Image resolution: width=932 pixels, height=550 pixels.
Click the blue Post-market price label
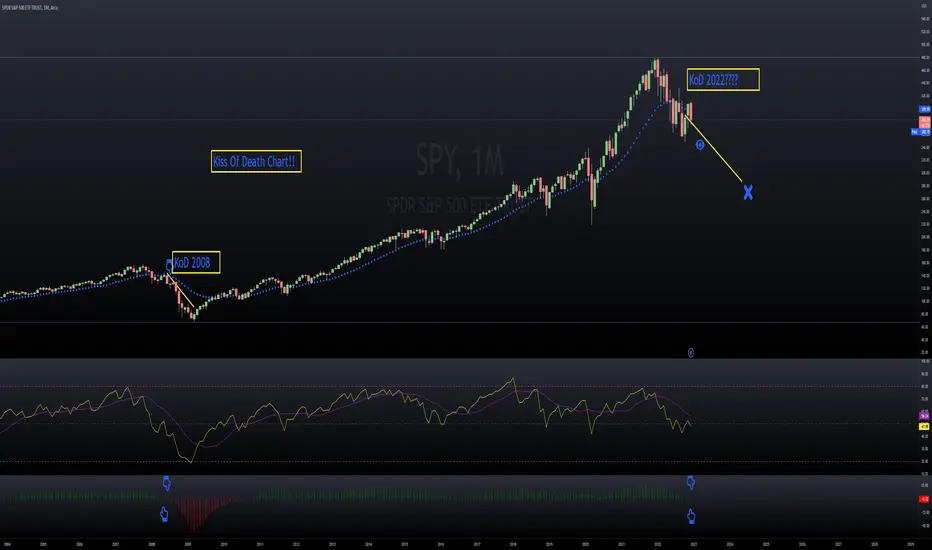pos(921,131)
